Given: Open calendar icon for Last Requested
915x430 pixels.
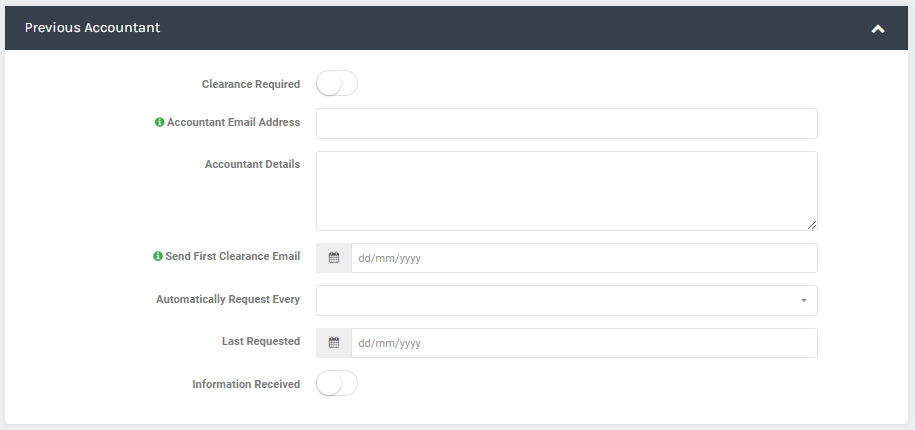Looking at the screenshot, I should click(334, 343).
